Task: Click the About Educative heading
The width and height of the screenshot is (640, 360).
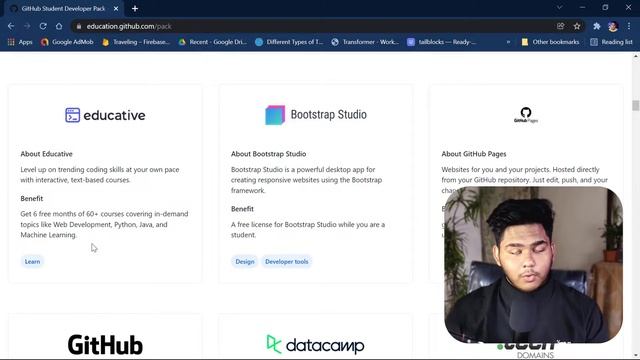Action: (x=47, y=154)
